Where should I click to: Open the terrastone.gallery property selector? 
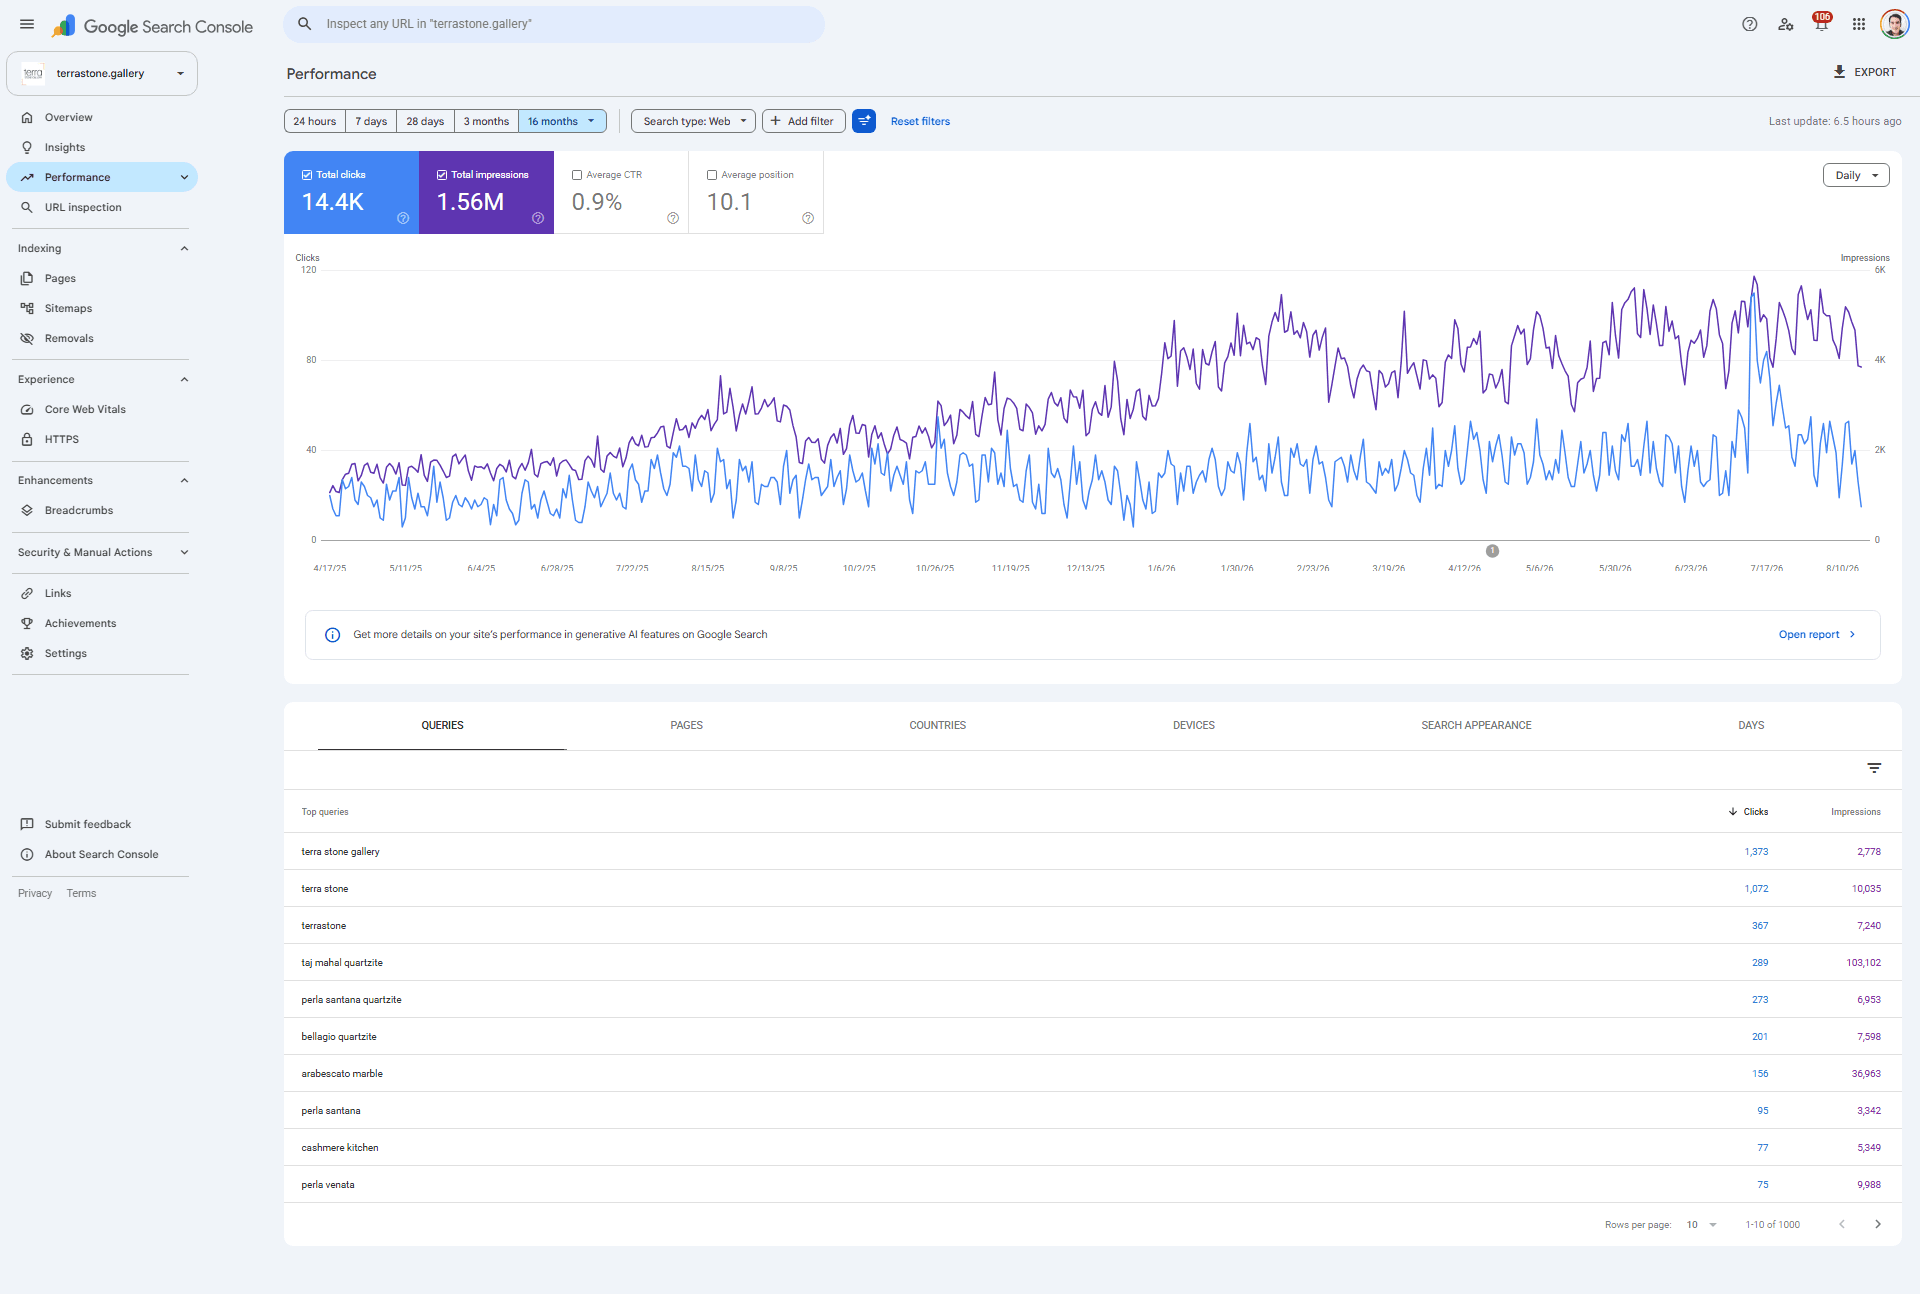[x=102, y=74]
